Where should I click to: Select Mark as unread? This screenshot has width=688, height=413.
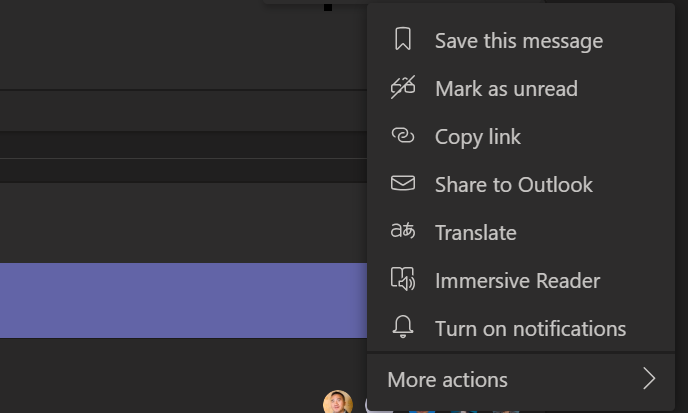521,89
